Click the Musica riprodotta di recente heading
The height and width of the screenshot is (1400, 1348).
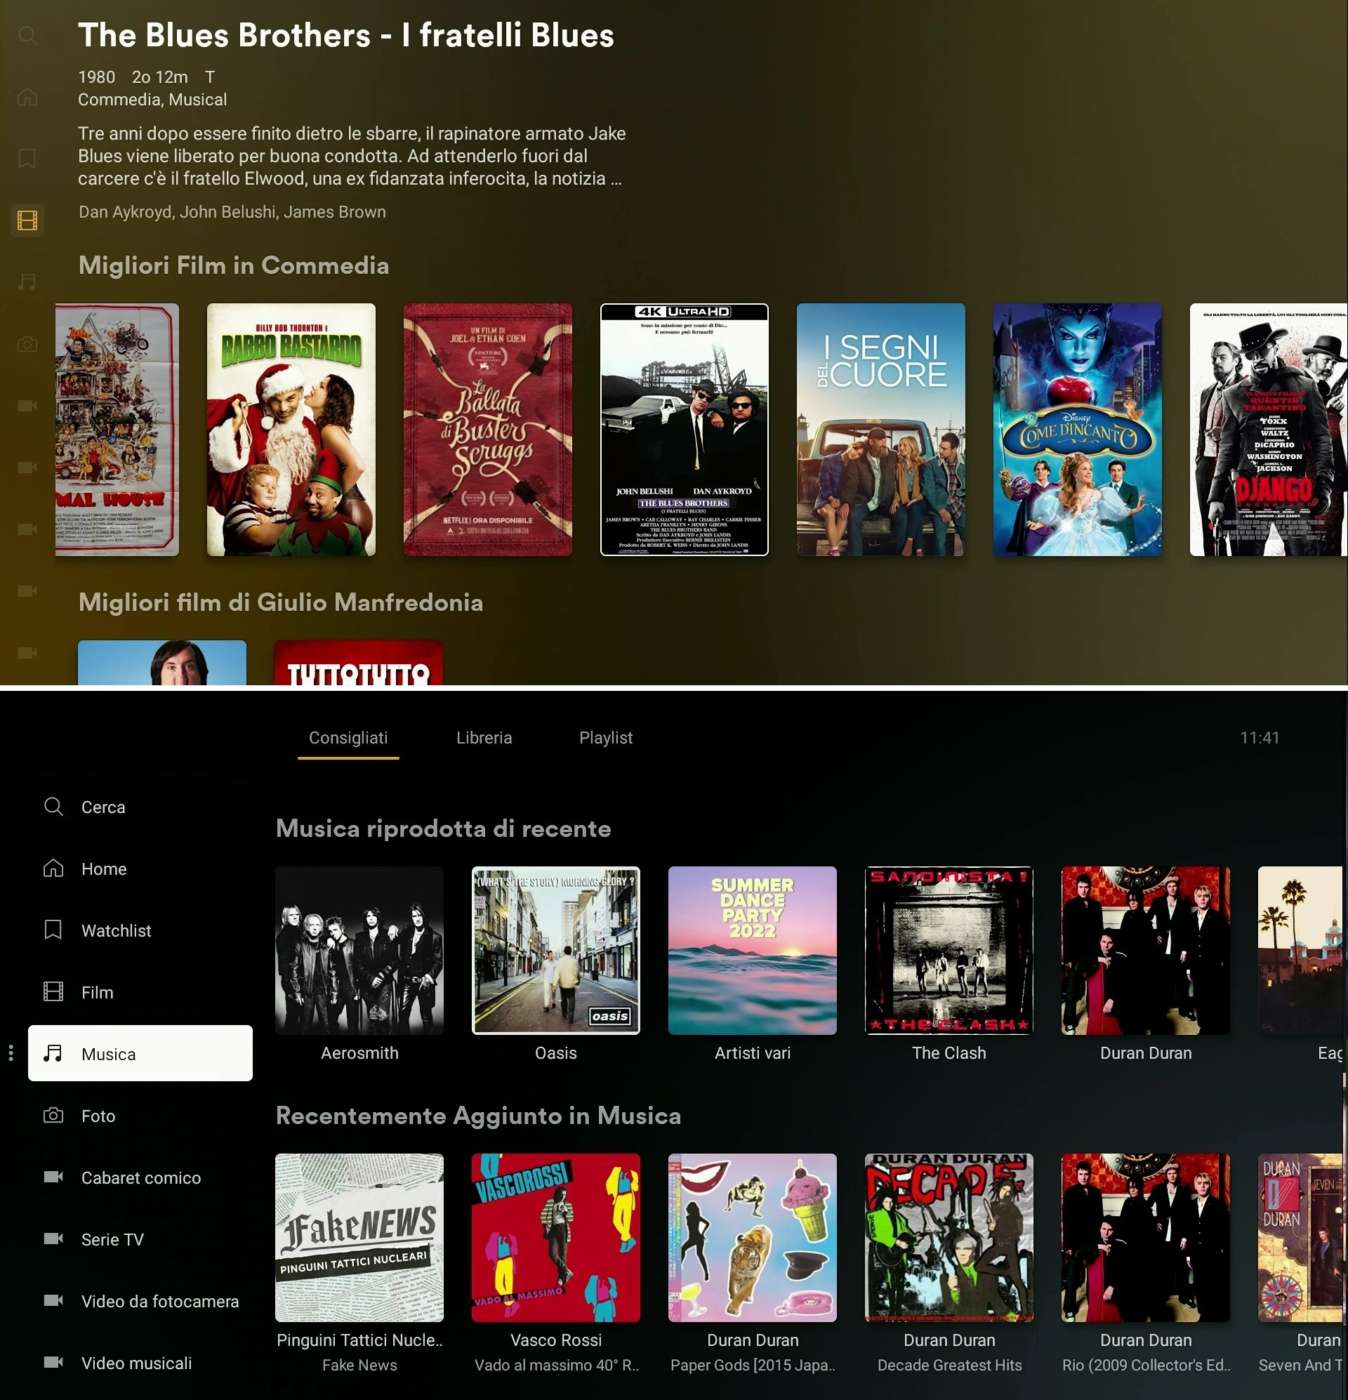[443, 828]
